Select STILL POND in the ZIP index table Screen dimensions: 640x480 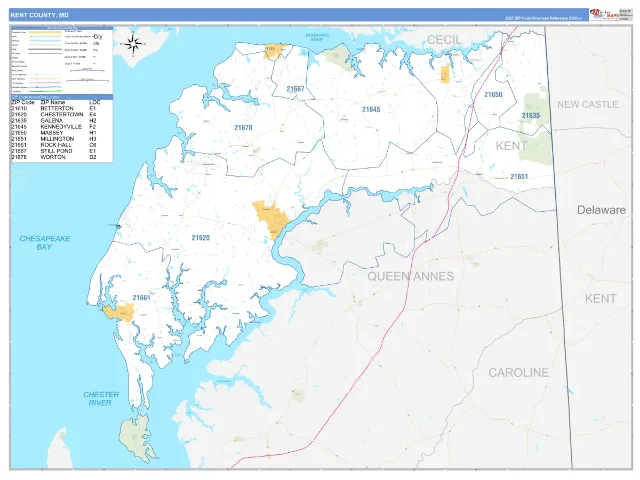pyautogui.click(x=56, y=151)
